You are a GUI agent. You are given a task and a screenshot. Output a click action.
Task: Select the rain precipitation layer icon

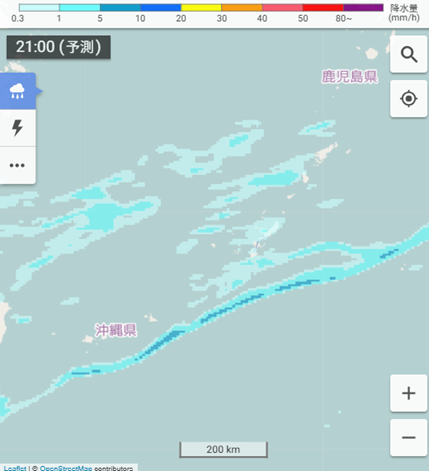(x=17, y=91)
